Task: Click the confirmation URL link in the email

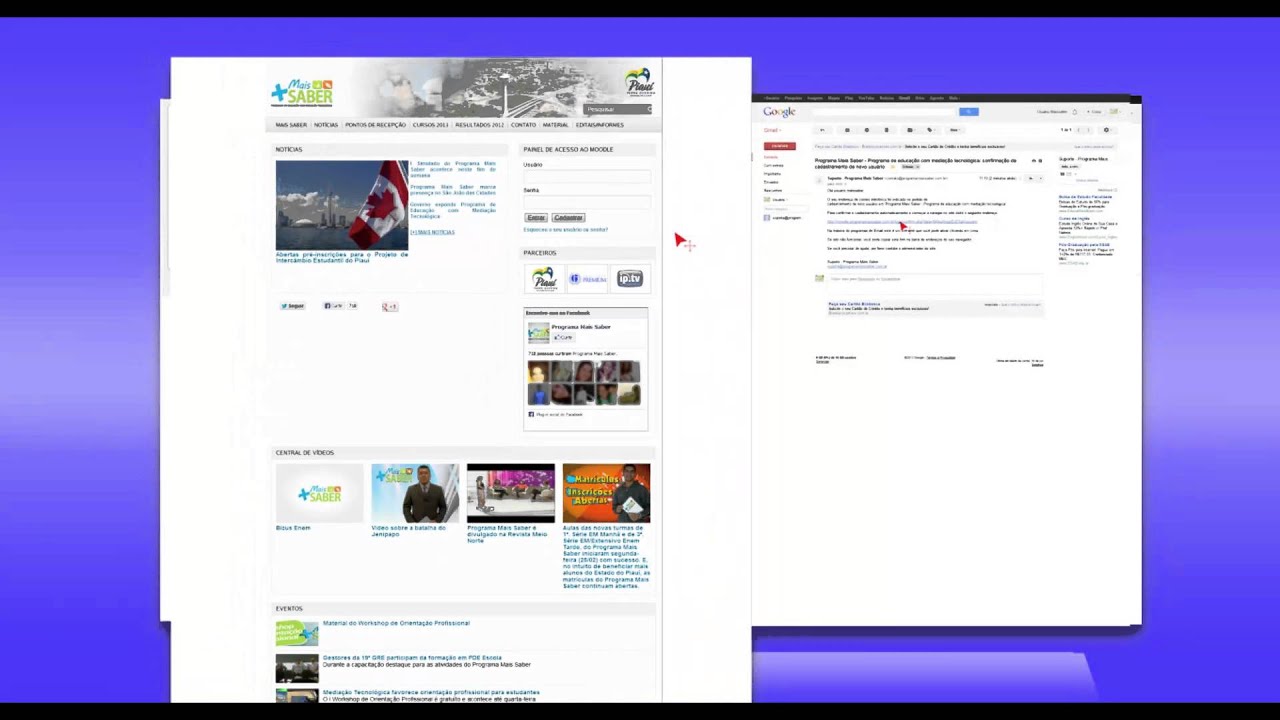Action: 902,222
